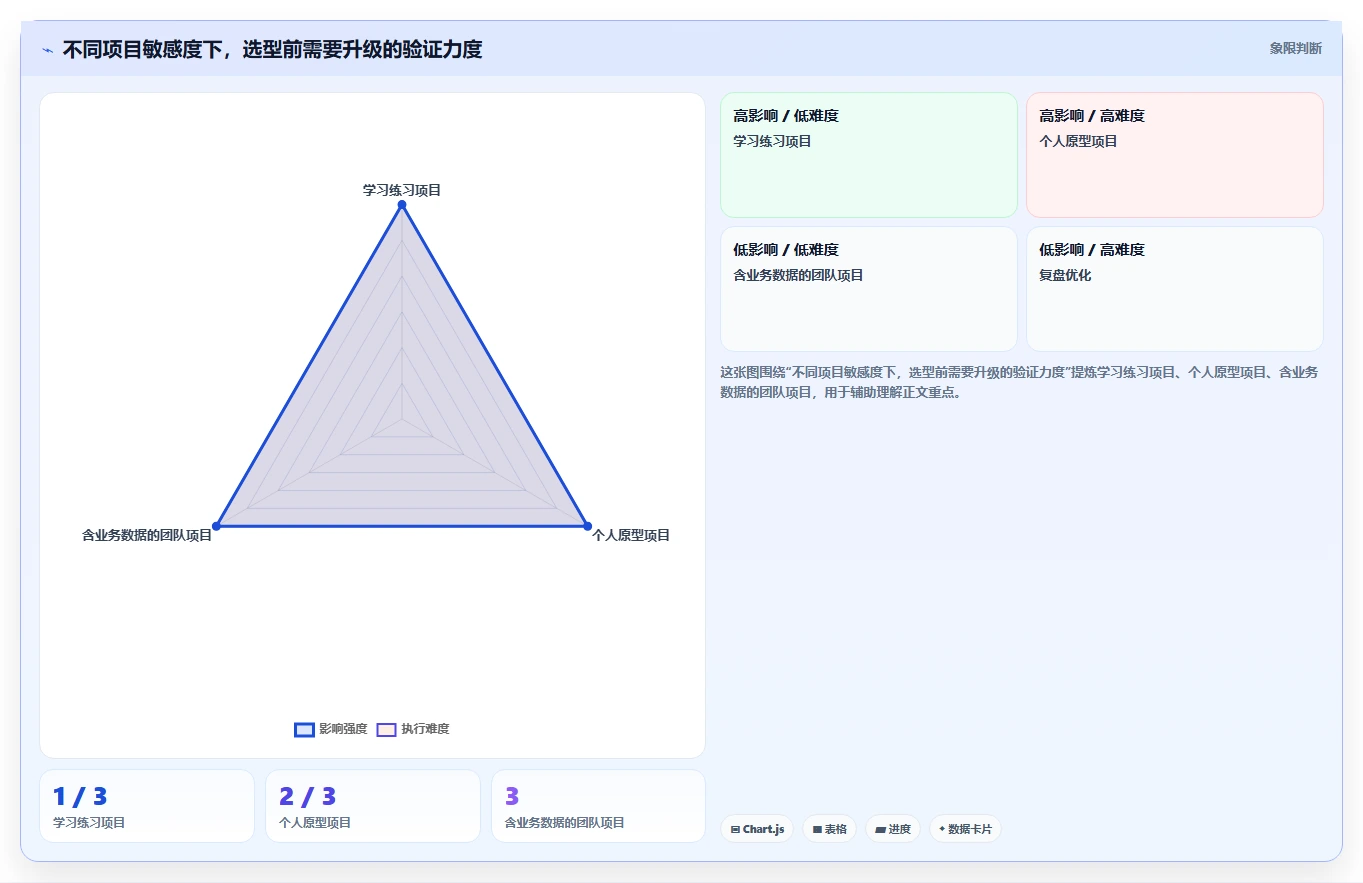Image resolution: width=1363 pixels, height=883 pixels.
Task: Click the 学习练习项目 axis label on radar chart
Action: [x=402, y=190]
